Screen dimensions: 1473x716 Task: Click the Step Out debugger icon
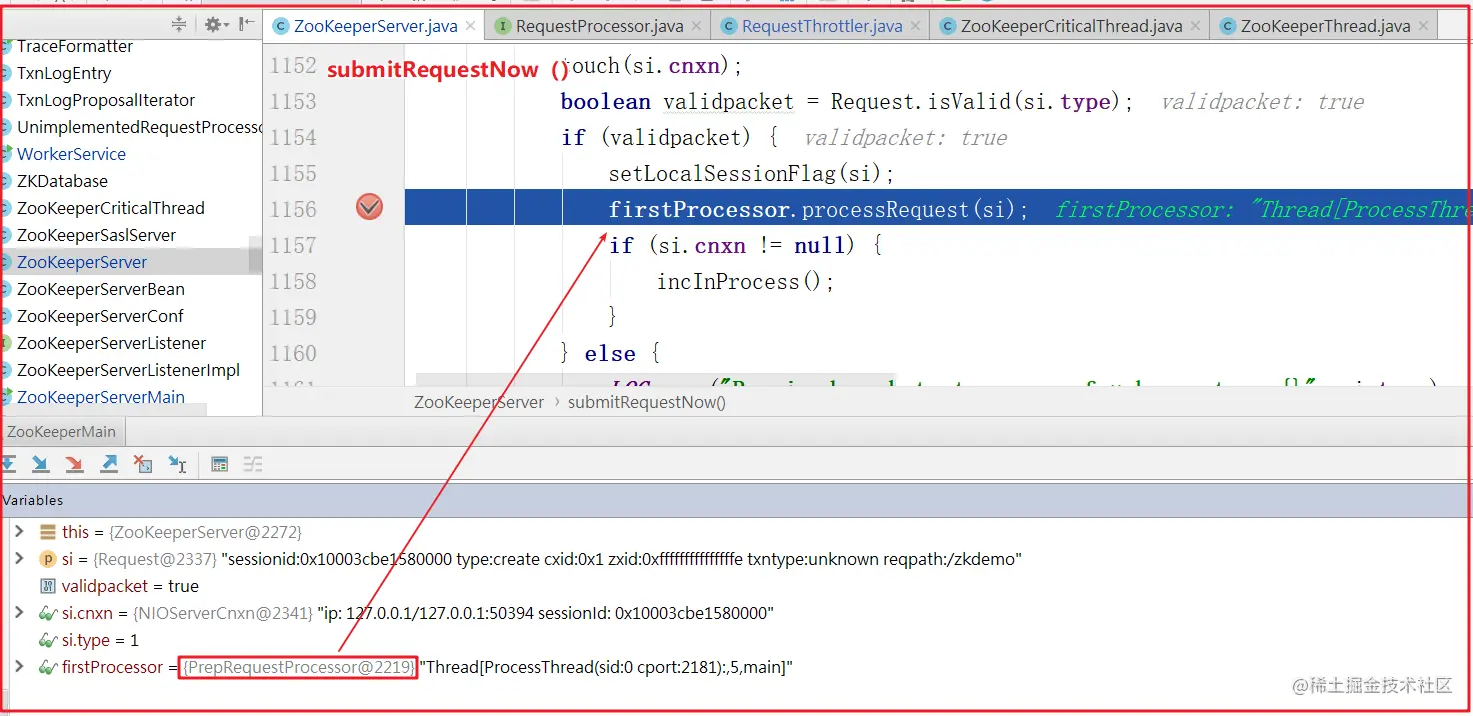(x=109, y=464)
